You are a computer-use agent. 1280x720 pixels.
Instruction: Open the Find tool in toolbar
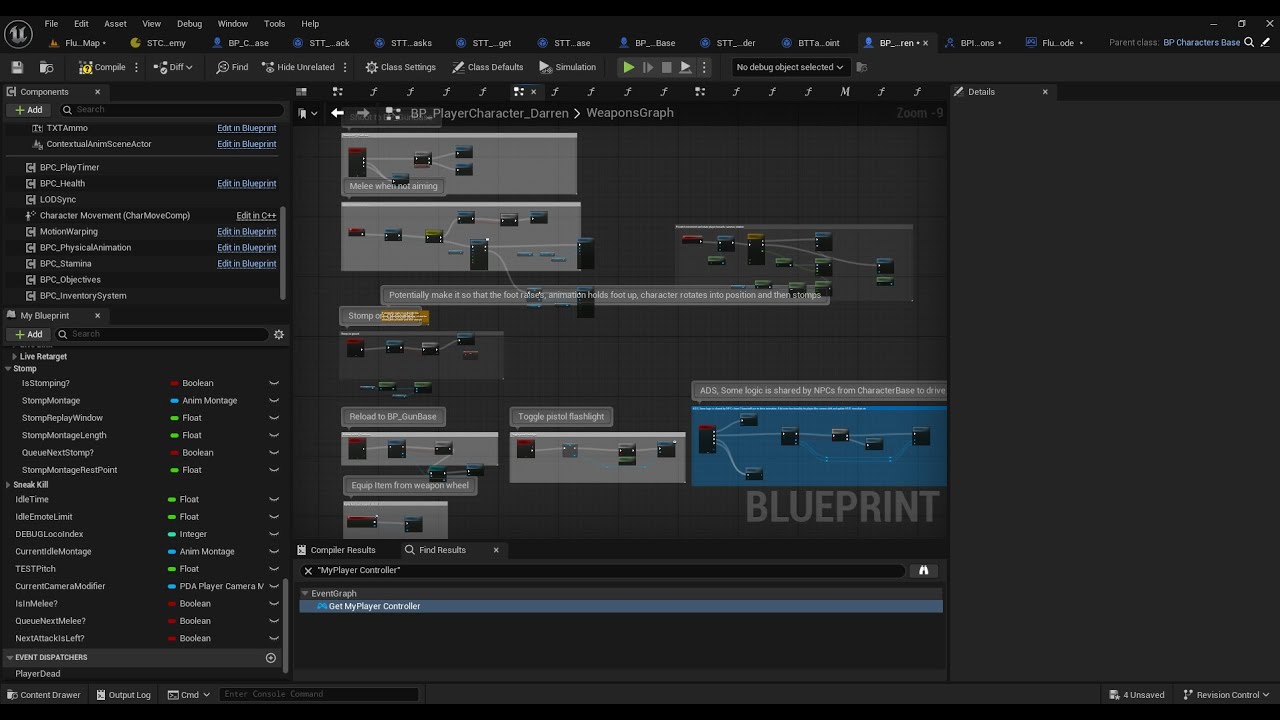click(x=232, y=67)
